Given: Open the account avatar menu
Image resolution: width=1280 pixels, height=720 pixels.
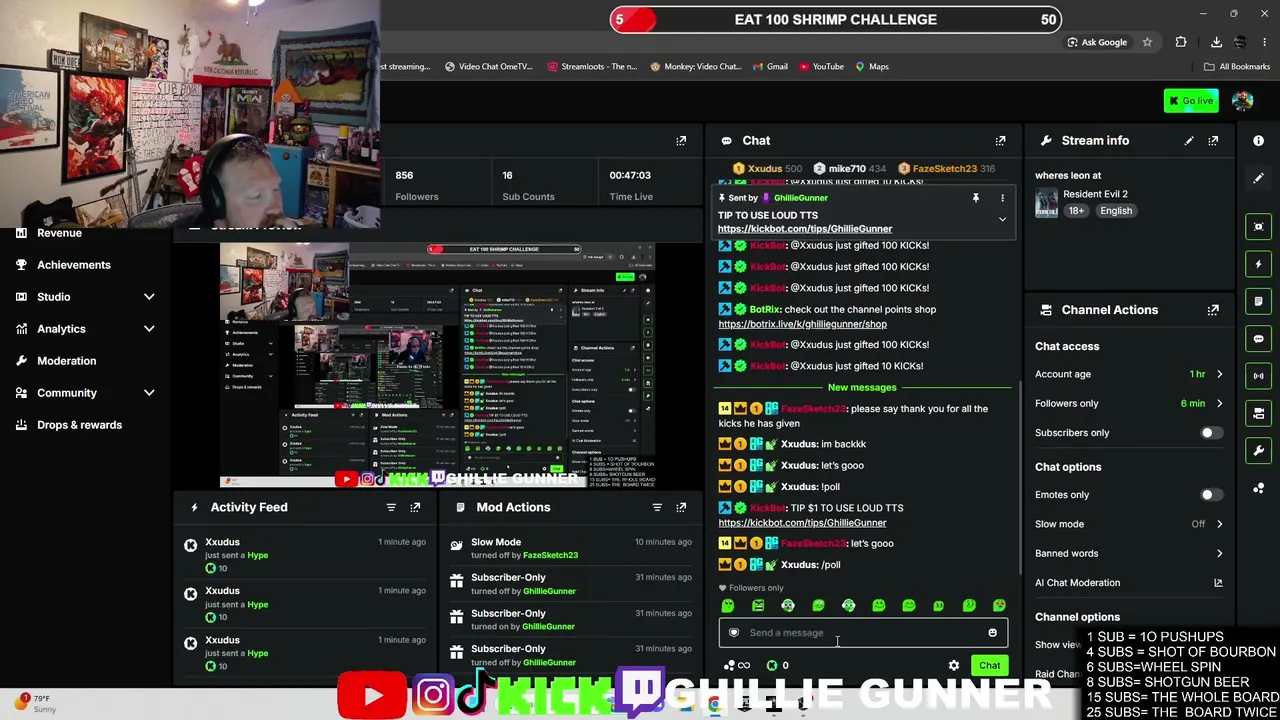Looking at the screenshot, I should click(x=1243, y=101).
